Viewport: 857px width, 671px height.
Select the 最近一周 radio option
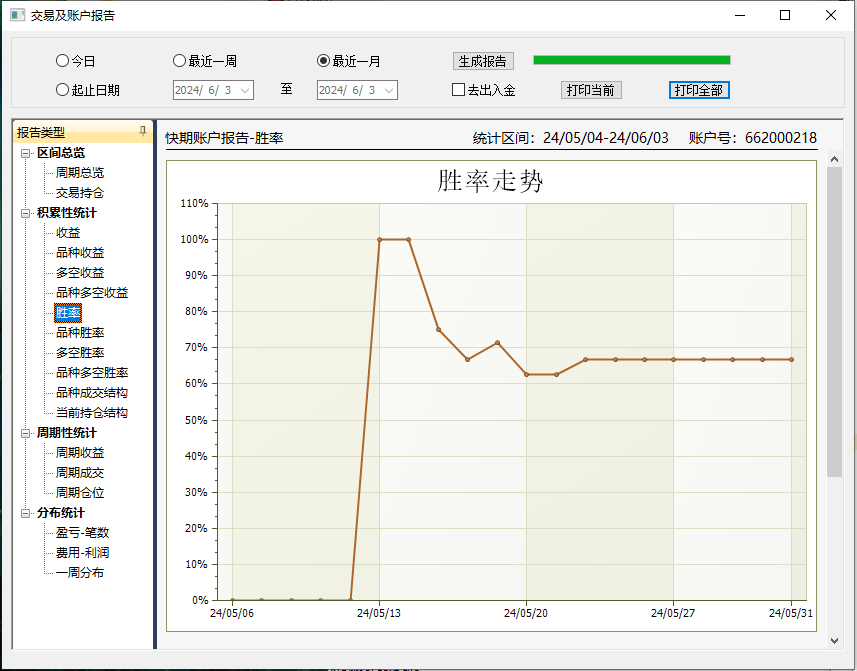point(180,61)
